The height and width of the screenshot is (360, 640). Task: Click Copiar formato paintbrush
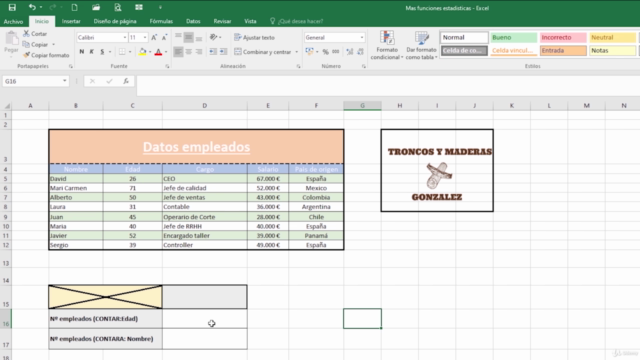point(46,55)
